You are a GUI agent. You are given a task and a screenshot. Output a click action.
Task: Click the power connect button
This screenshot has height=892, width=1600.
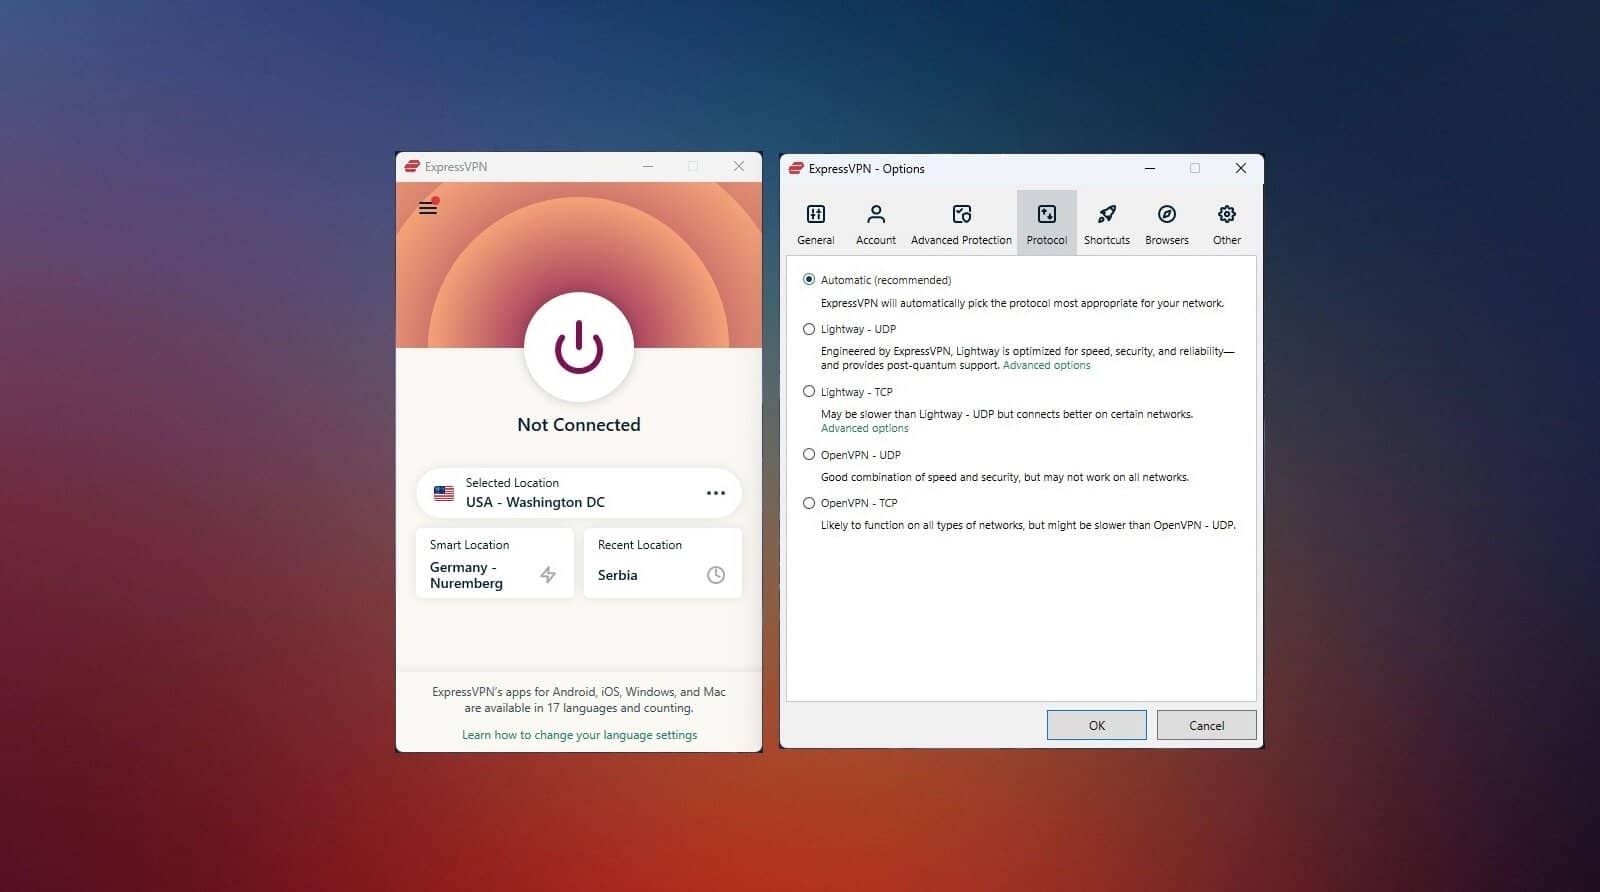pyautogui.click(x=579, y=347)
